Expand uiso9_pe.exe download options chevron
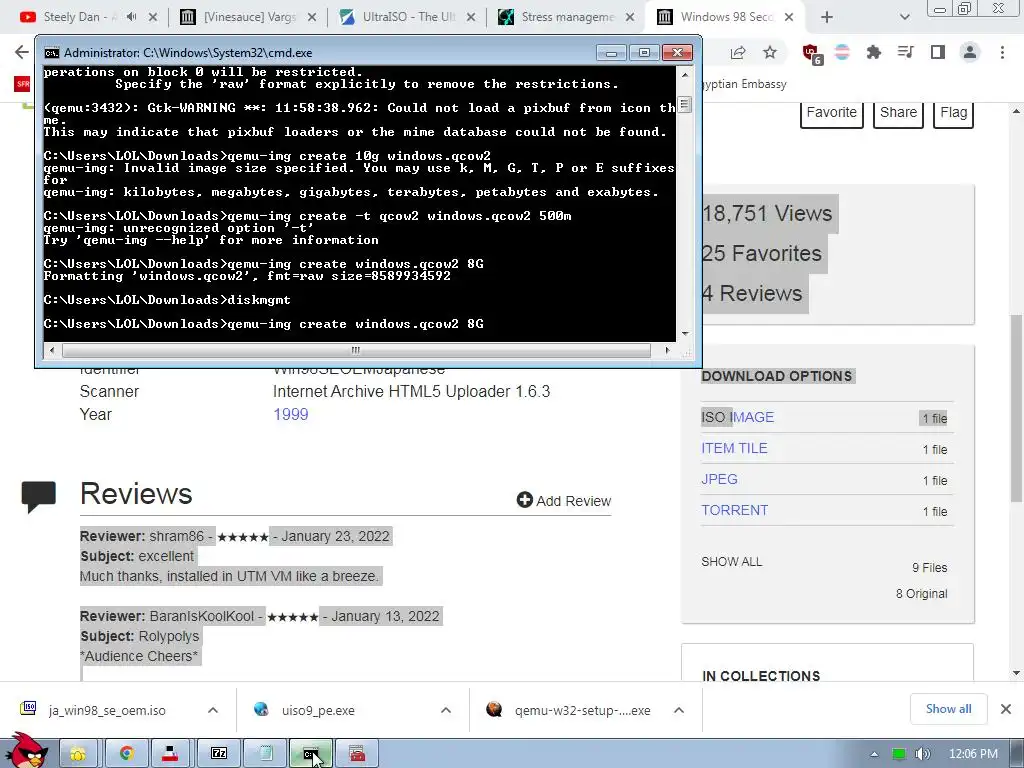 446,710
